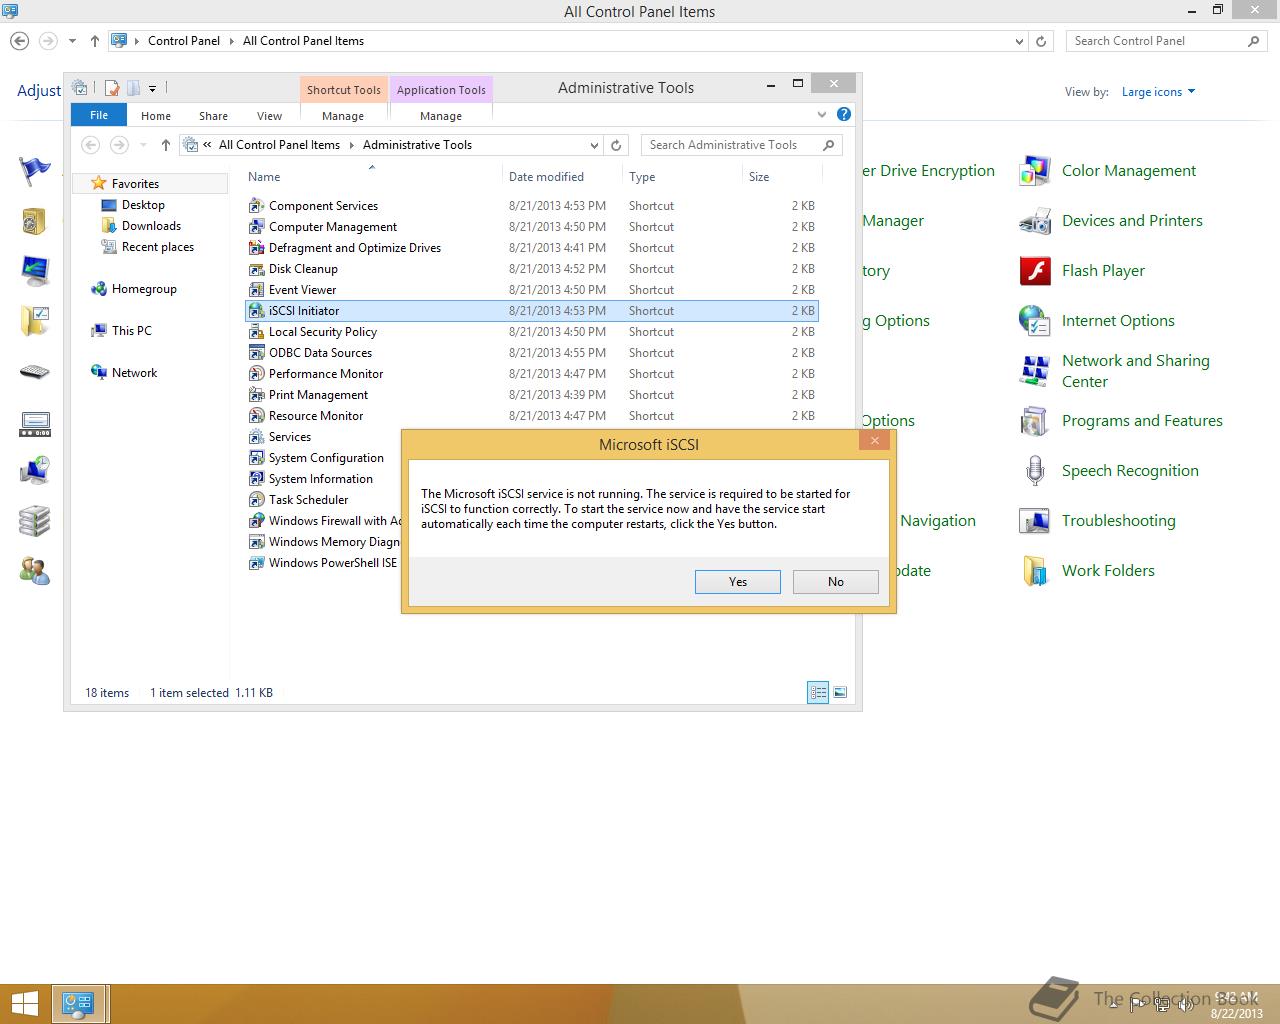Open recent locations dropdown in Administrative Tools
1280x1024 pixels.
point(143,145)
